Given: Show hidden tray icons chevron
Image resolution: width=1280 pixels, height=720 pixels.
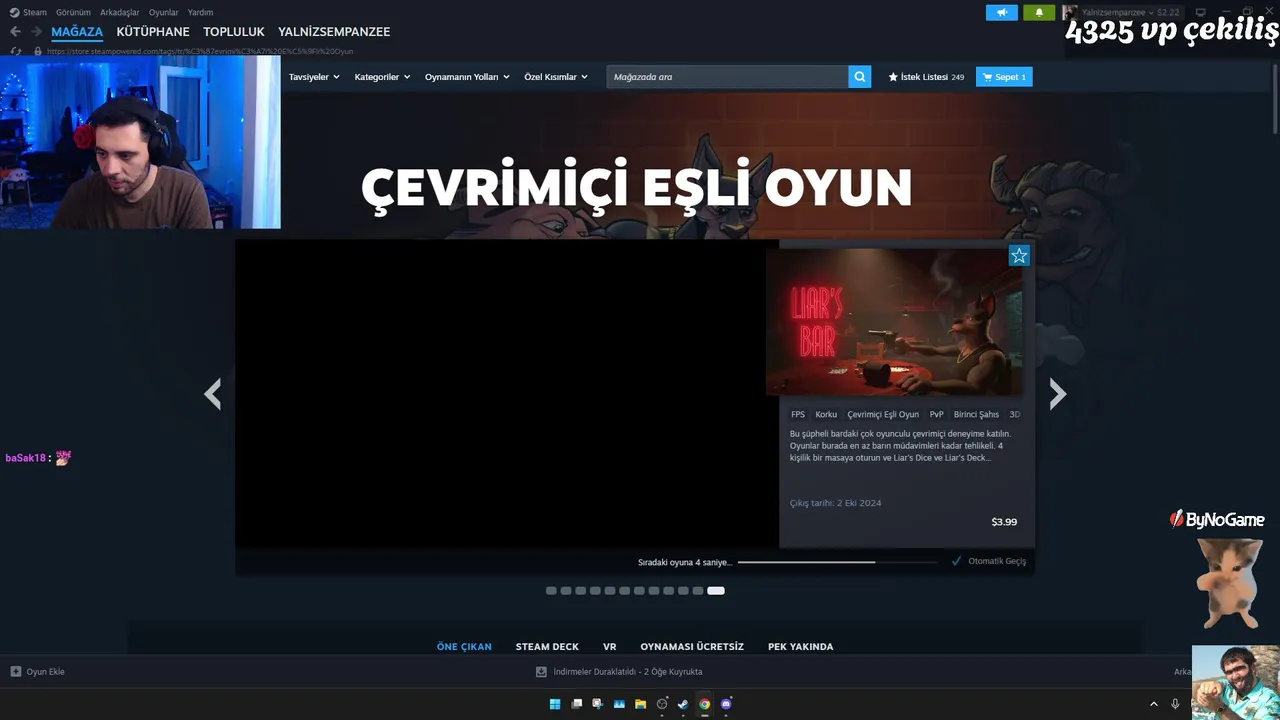Looking at the screenshot, I should (1153, 704).
